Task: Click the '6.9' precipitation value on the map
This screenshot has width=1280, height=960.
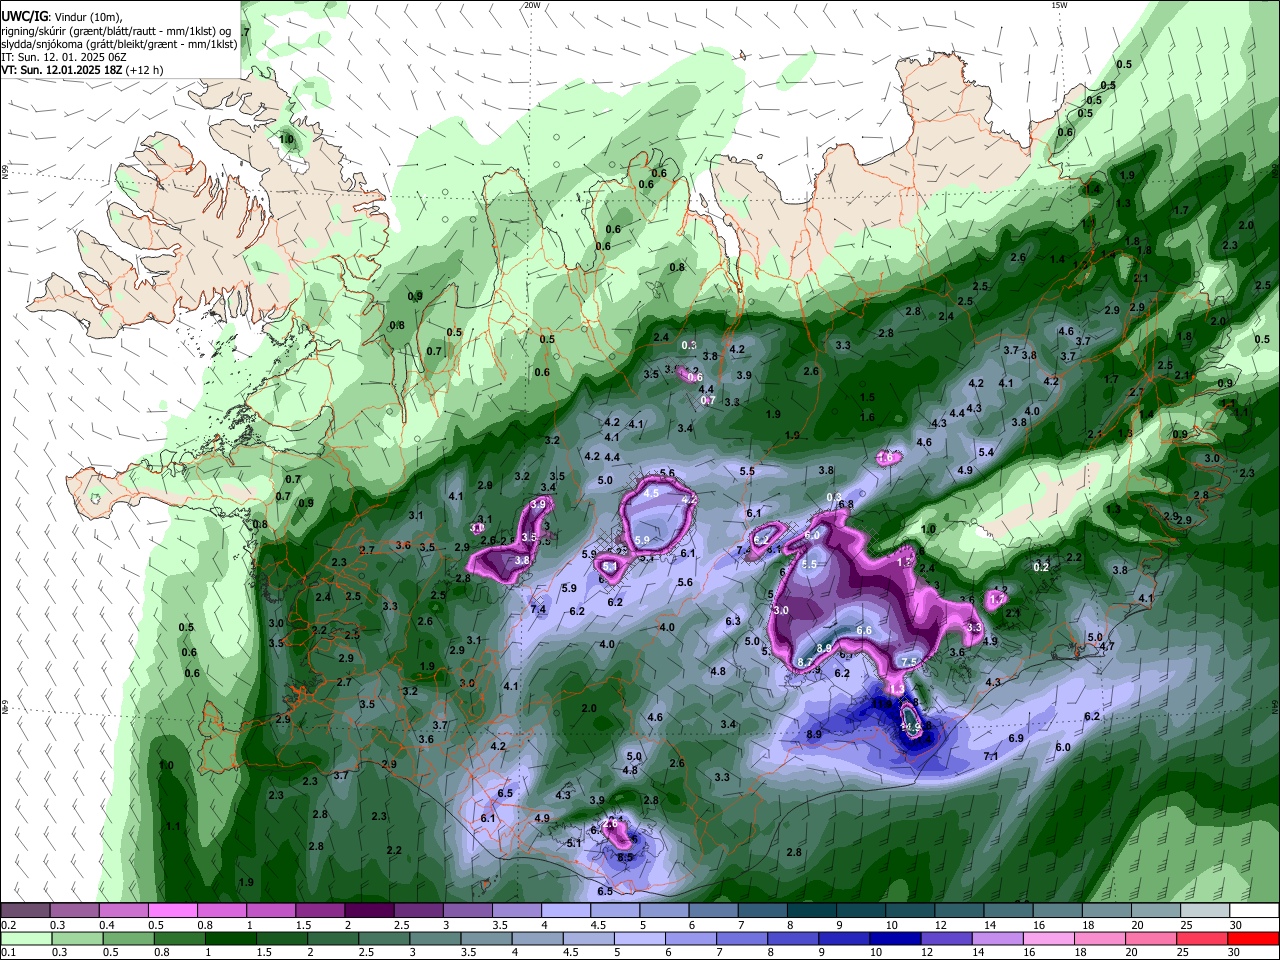Action: 1016,738
